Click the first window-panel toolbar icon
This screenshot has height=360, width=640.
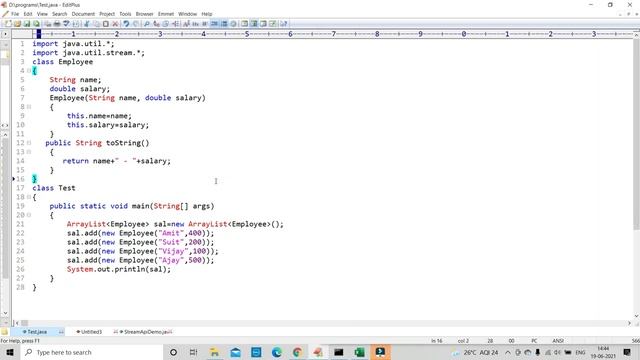244,24
